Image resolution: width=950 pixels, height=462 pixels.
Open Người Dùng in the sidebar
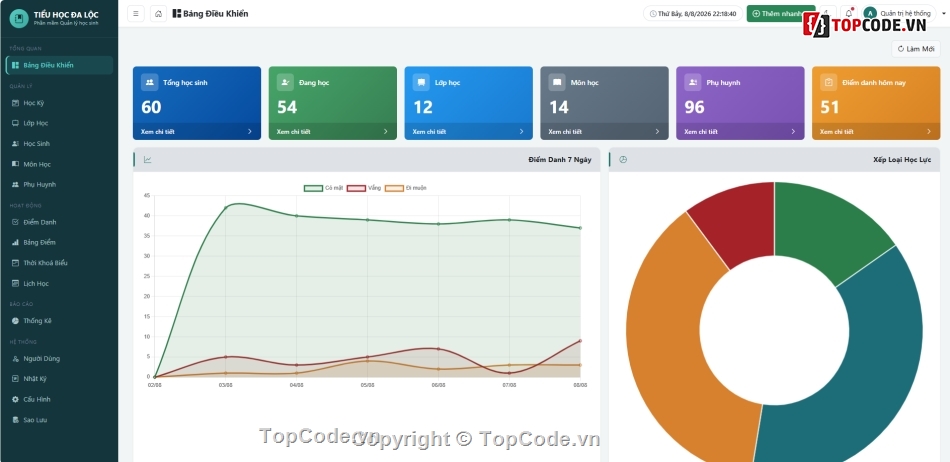[x=59, y=358]
